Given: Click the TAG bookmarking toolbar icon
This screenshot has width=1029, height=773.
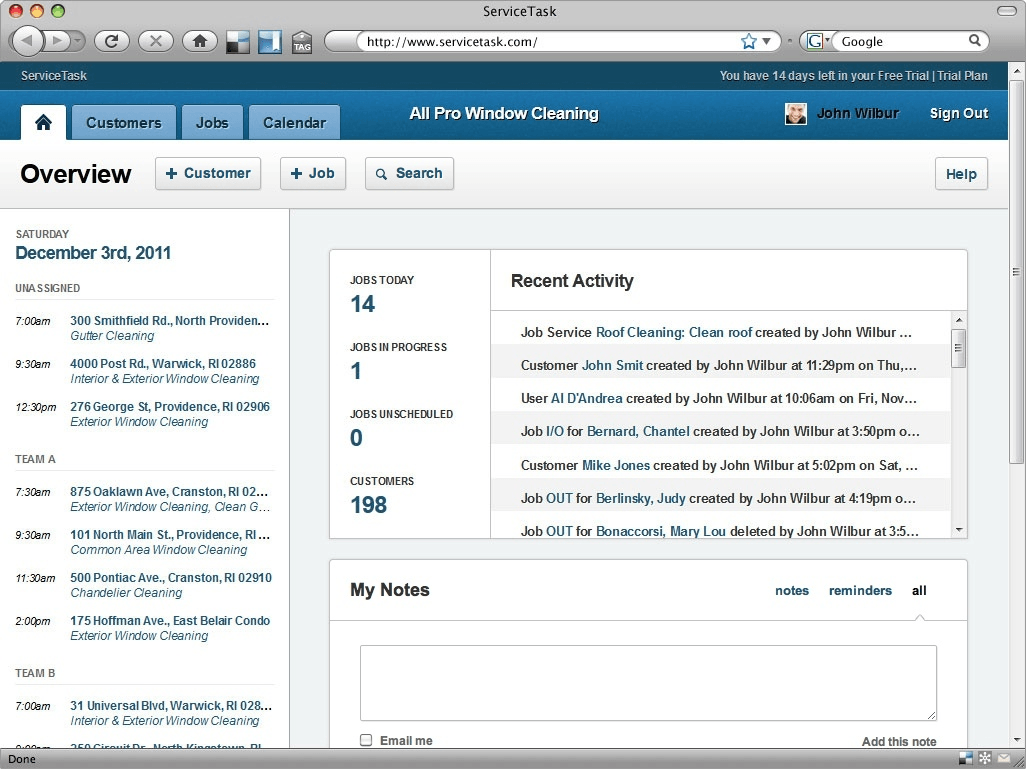Looking at the screenshot, I should pyautogui.click(x=302, y=41).
